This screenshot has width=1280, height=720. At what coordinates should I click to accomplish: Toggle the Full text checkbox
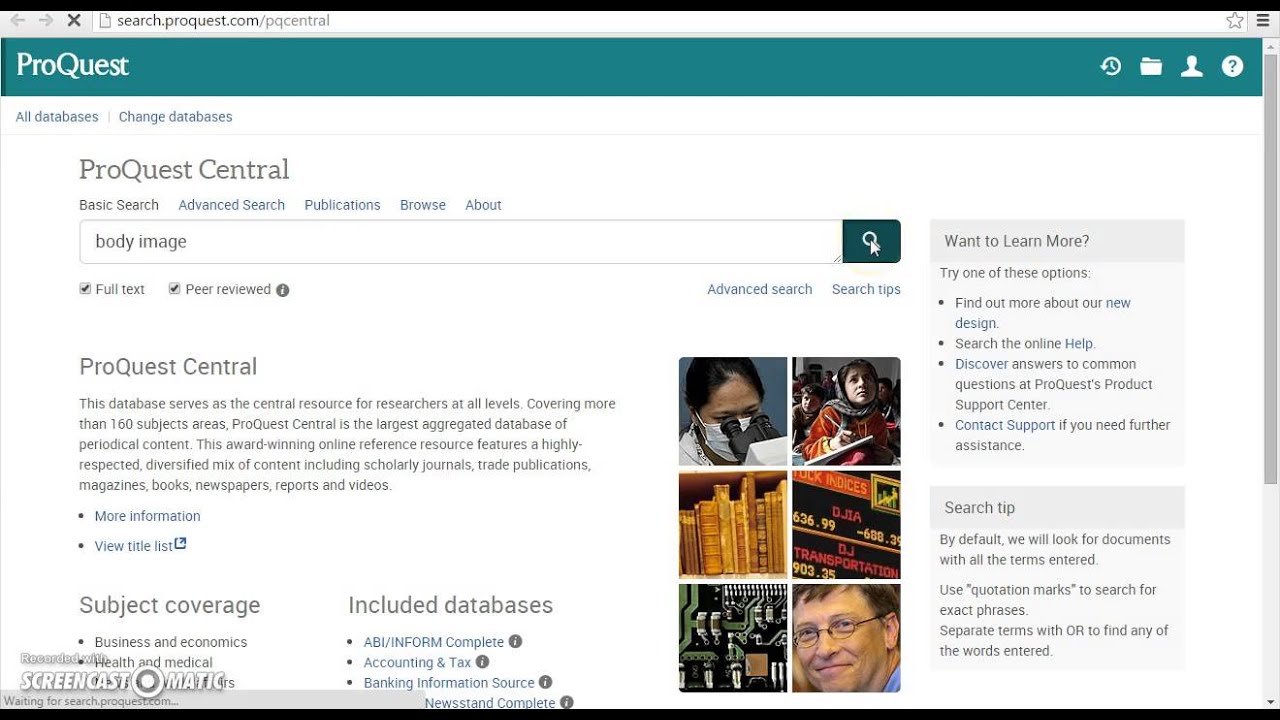click(x=85, y=289)
